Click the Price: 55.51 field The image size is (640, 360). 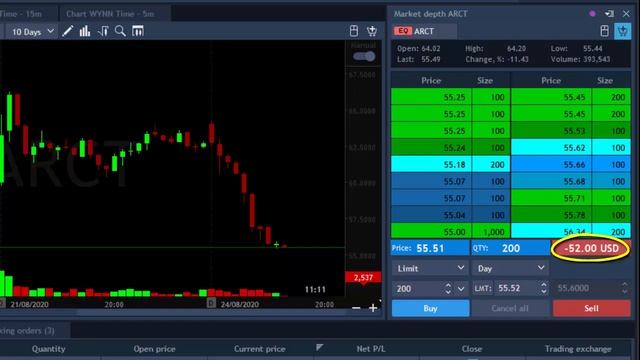430,248
